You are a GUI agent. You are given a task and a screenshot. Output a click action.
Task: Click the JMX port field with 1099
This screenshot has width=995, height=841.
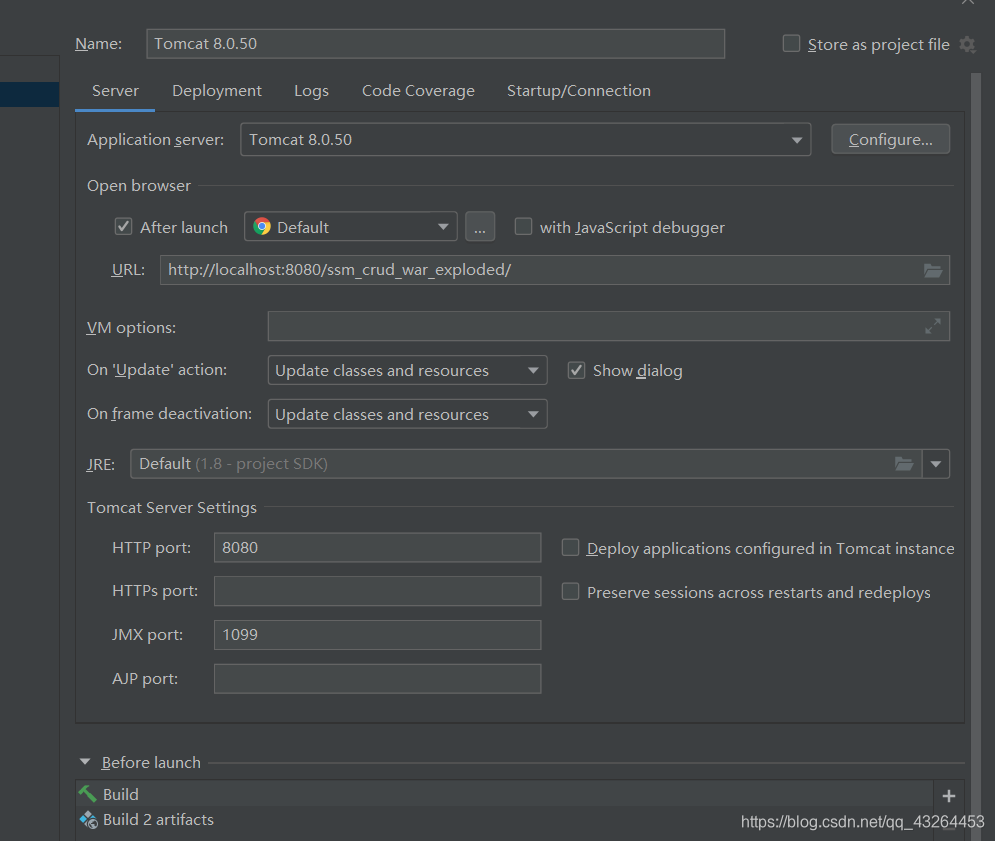(378, 635)
